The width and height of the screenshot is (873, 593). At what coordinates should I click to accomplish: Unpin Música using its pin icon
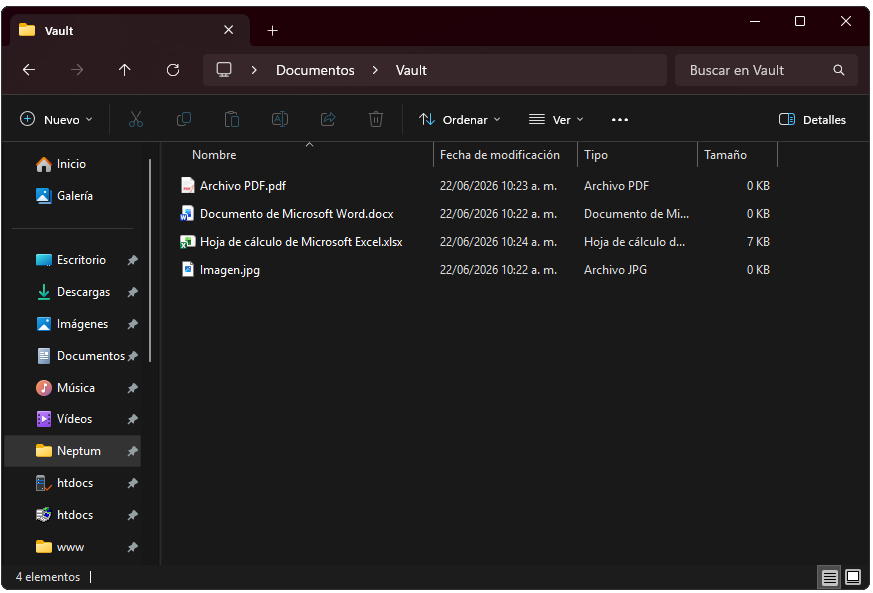tap(133, 388)
